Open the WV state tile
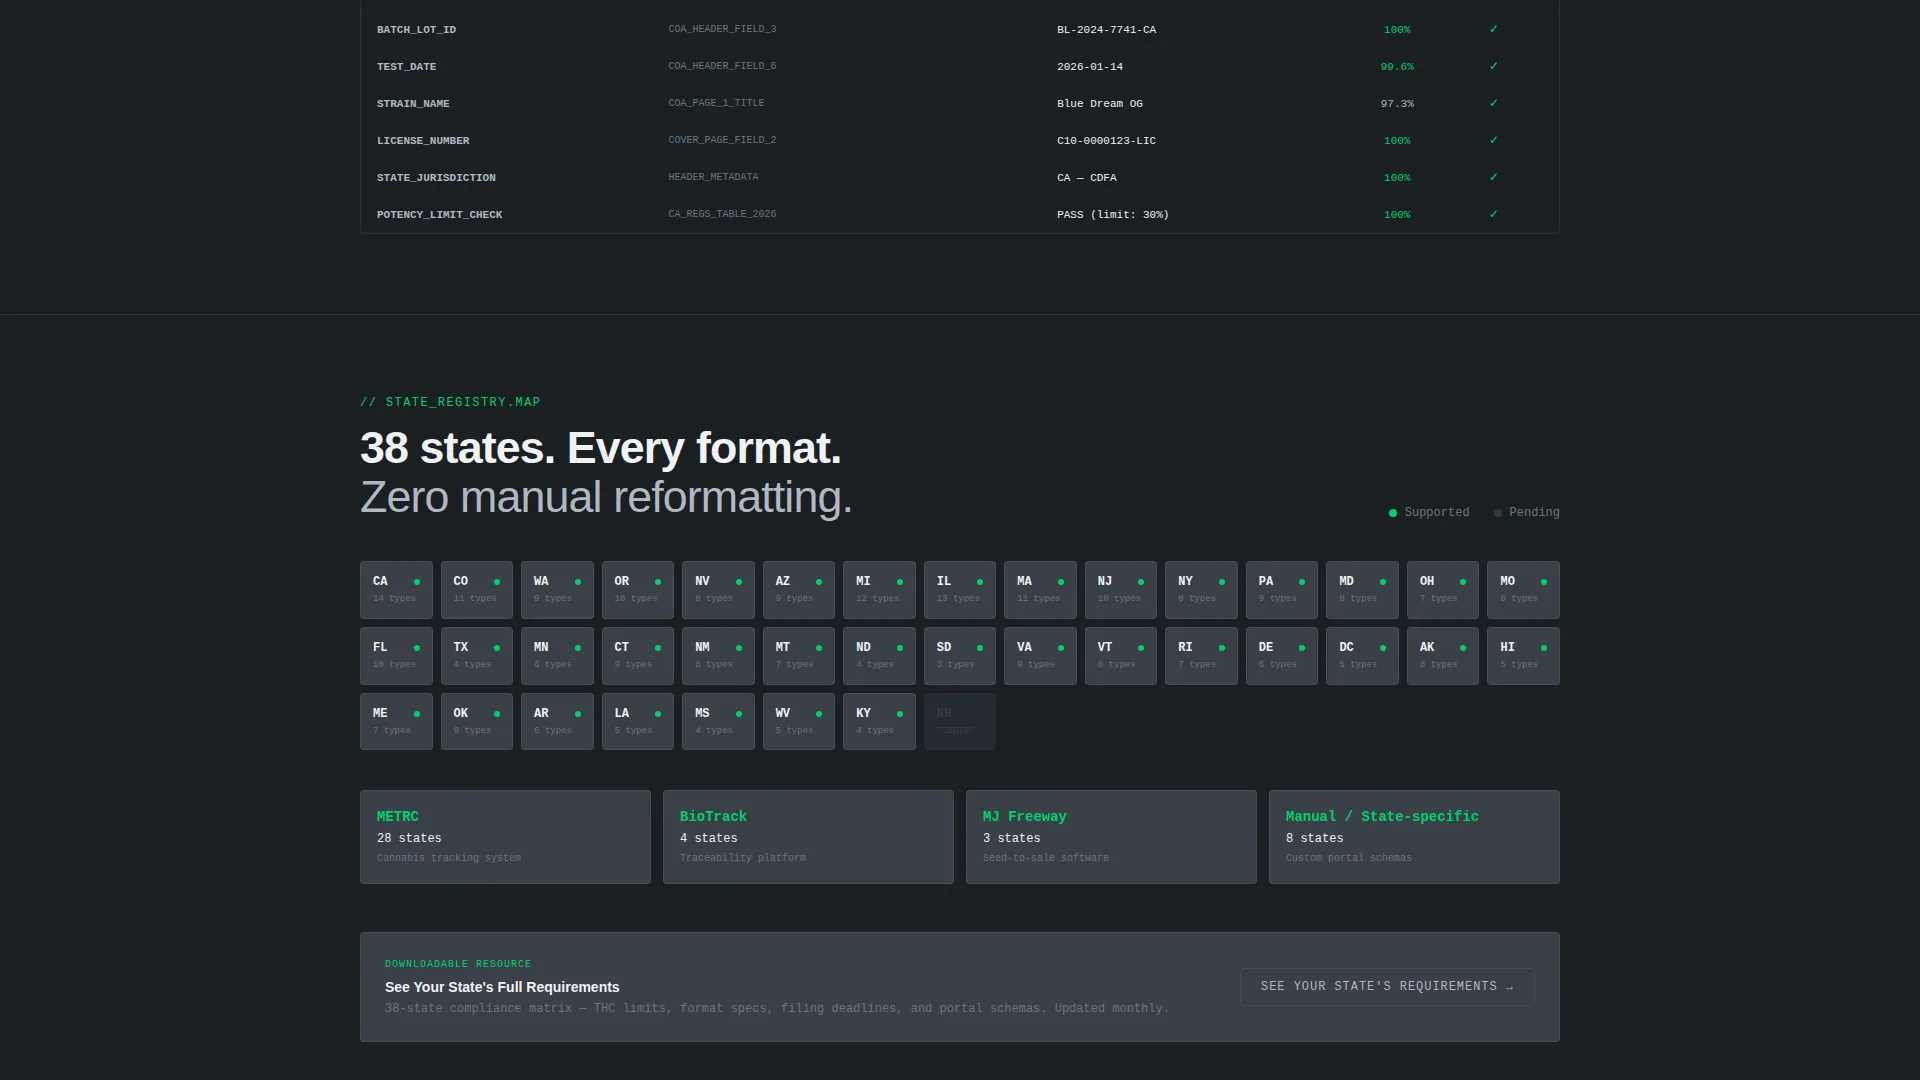This screenshot has width=1920, height=1080. [799, 722]
